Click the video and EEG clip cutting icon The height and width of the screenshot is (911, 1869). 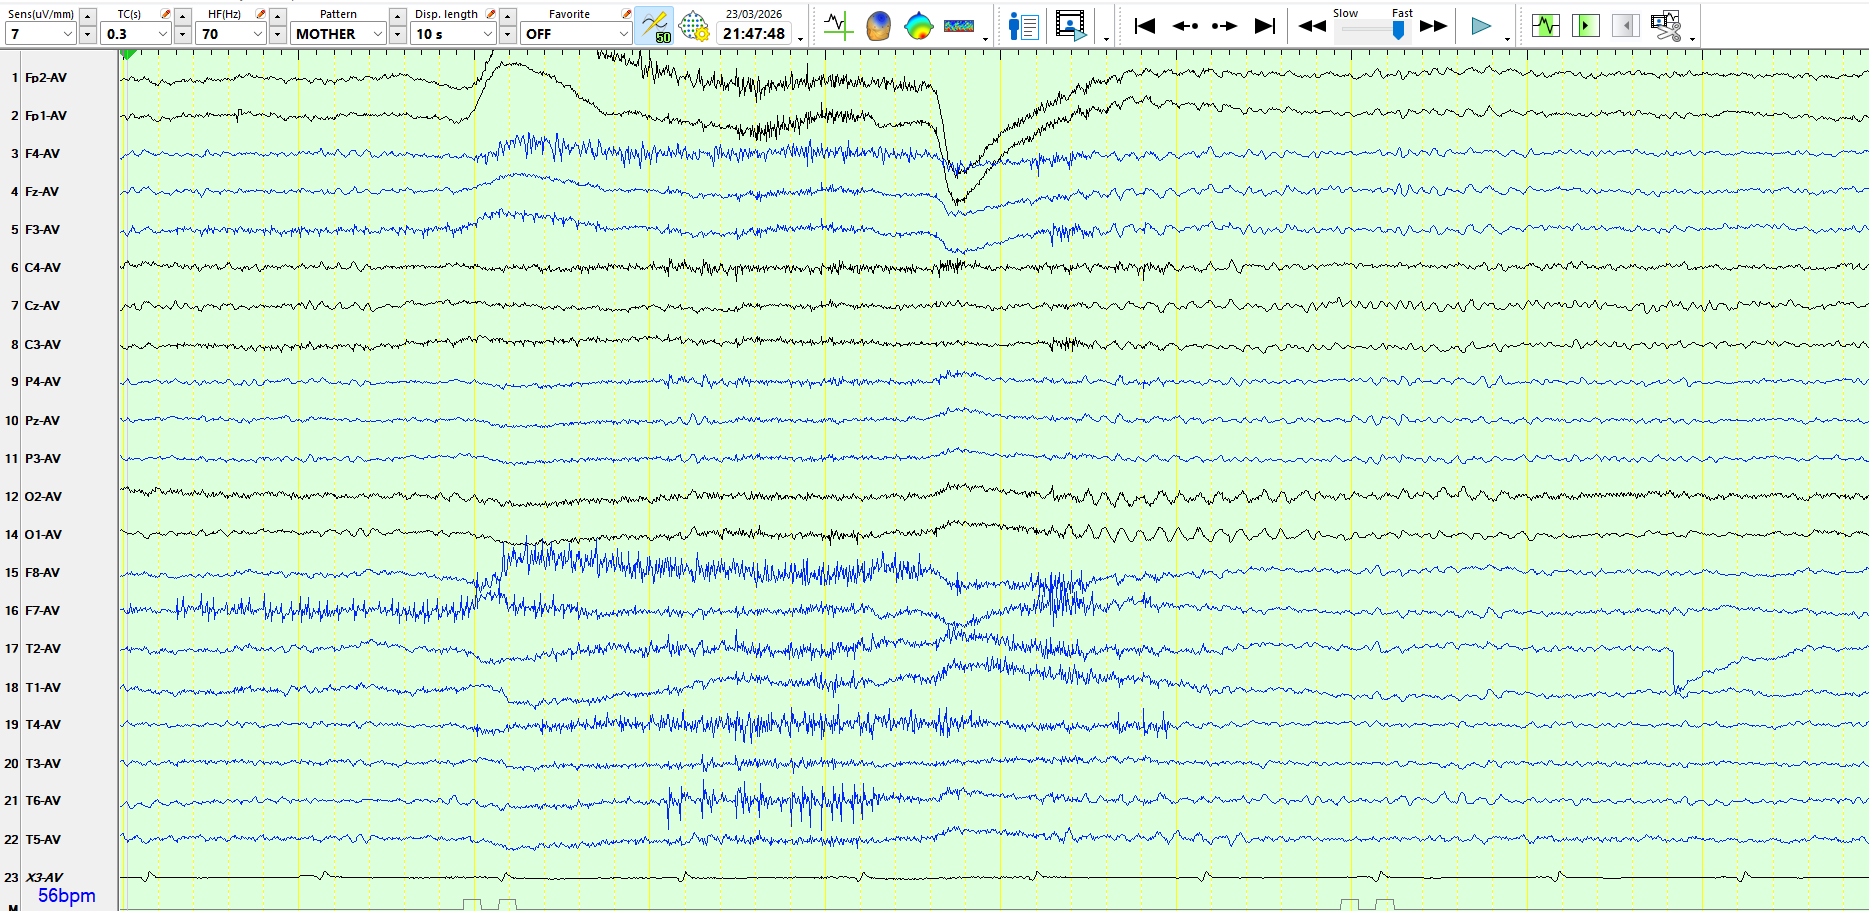1665,26
